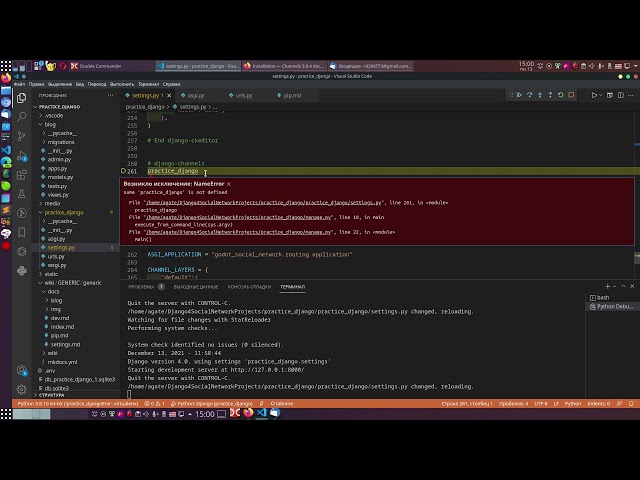Step out in the debug toolbar
Image resolution: width=640 pixels, height=480 pixels.
click(550, 95)
